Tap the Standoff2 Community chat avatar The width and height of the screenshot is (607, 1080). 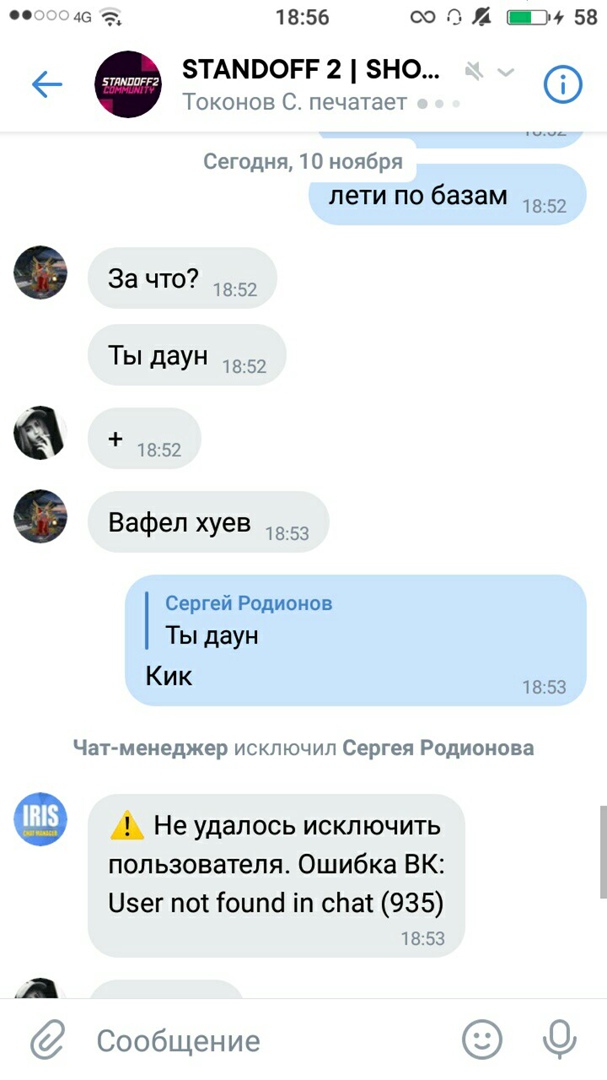[127, 84]
